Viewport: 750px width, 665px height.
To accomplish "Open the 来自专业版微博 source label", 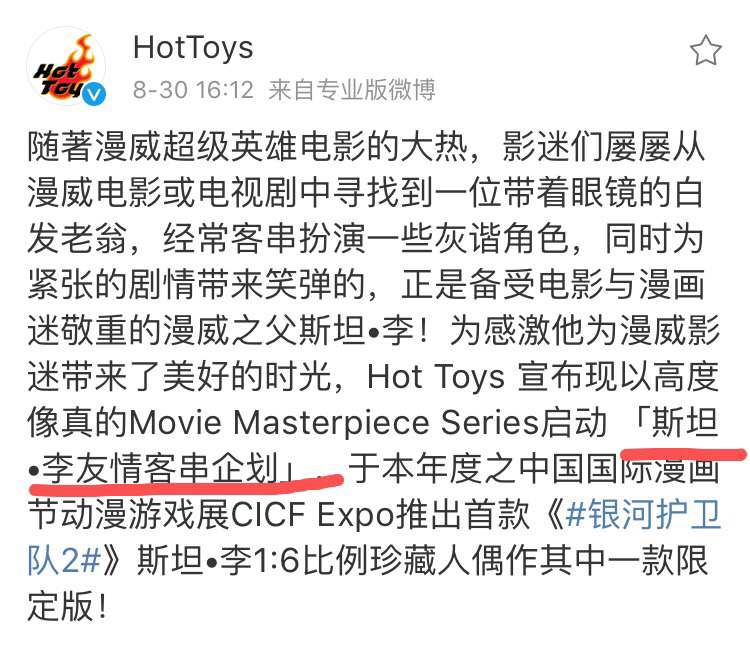I will click(x=352, y=89).
